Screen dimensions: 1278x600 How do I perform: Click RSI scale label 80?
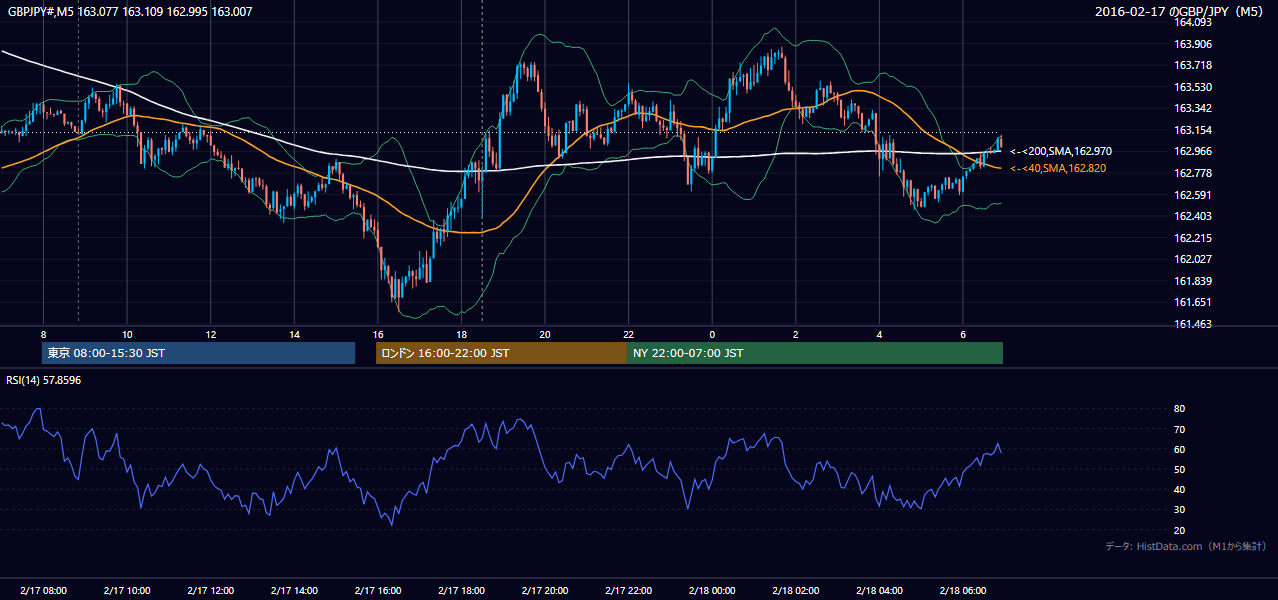point(1179,409)
